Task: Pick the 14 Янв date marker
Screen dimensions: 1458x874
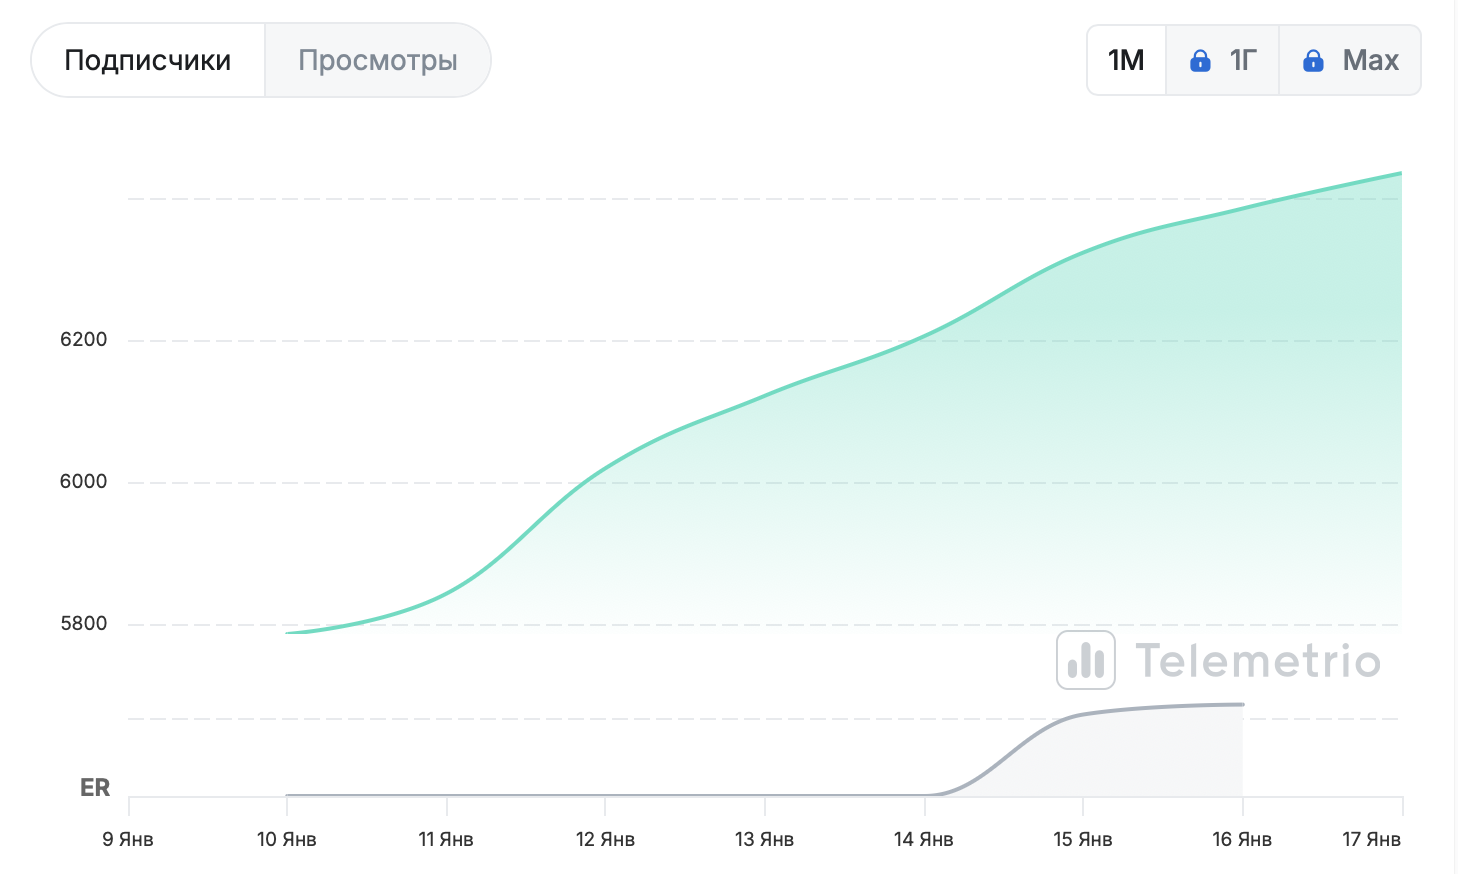Action: click(x=923, y=839)
